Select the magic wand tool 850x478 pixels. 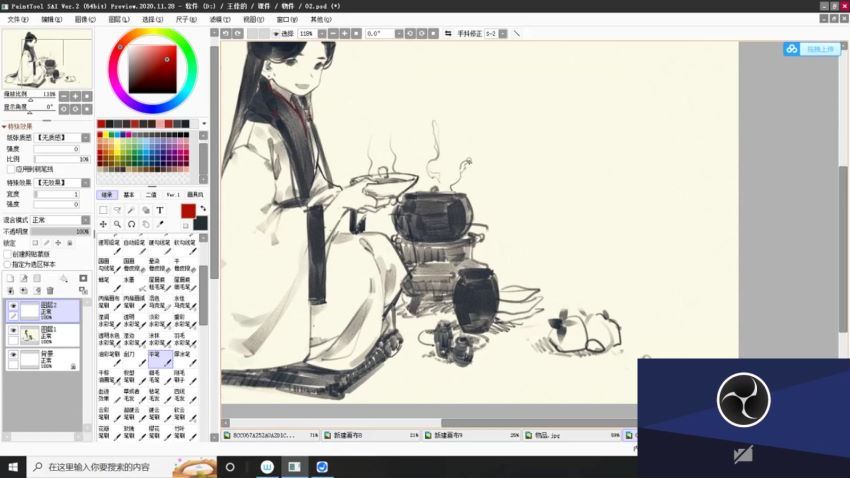click(x=131, y=210)
